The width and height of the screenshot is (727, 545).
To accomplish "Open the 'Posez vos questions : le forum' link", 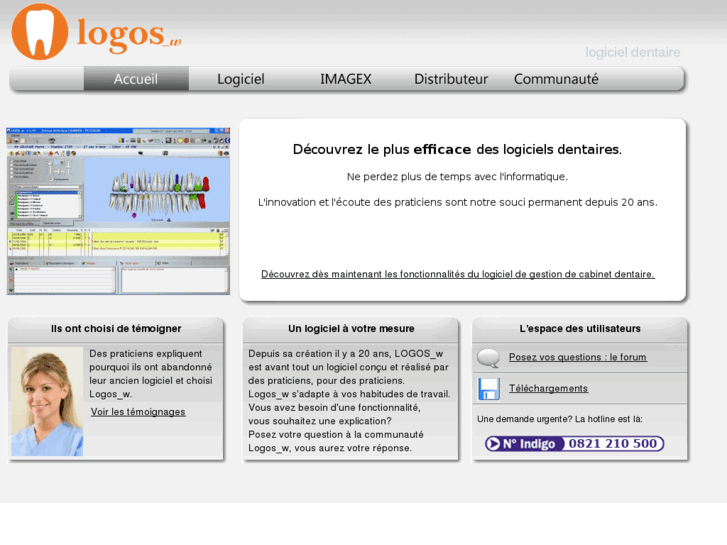I will [x=578, y=357].
